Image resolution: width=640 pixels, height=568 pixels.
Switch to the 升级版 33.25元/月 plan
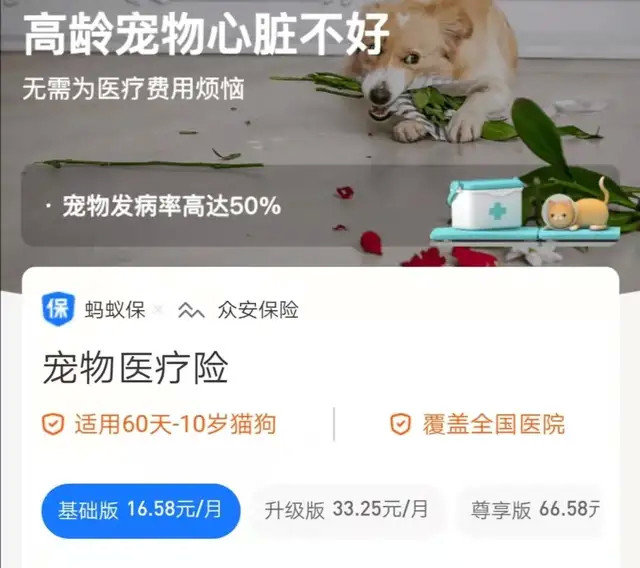[x=346, y=510]
